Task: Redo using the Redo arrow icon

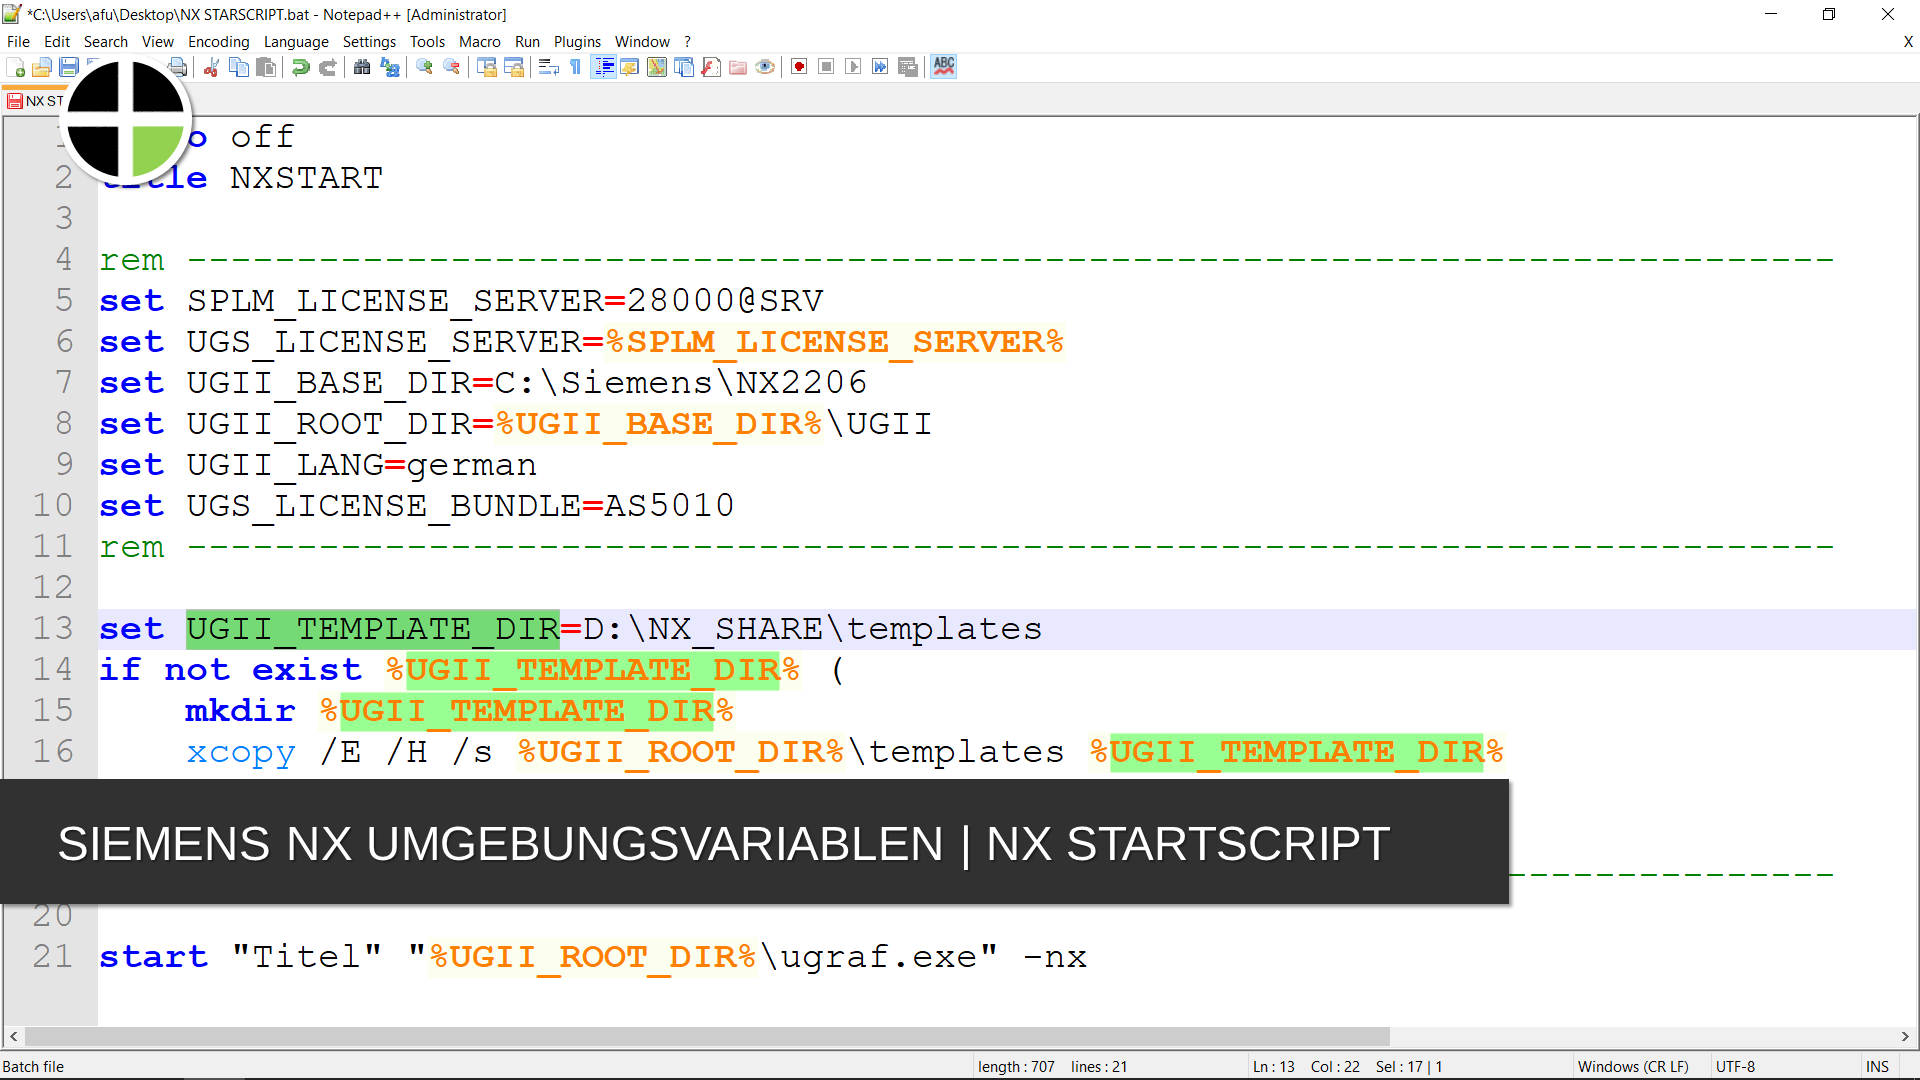Action: click(328, 67)
